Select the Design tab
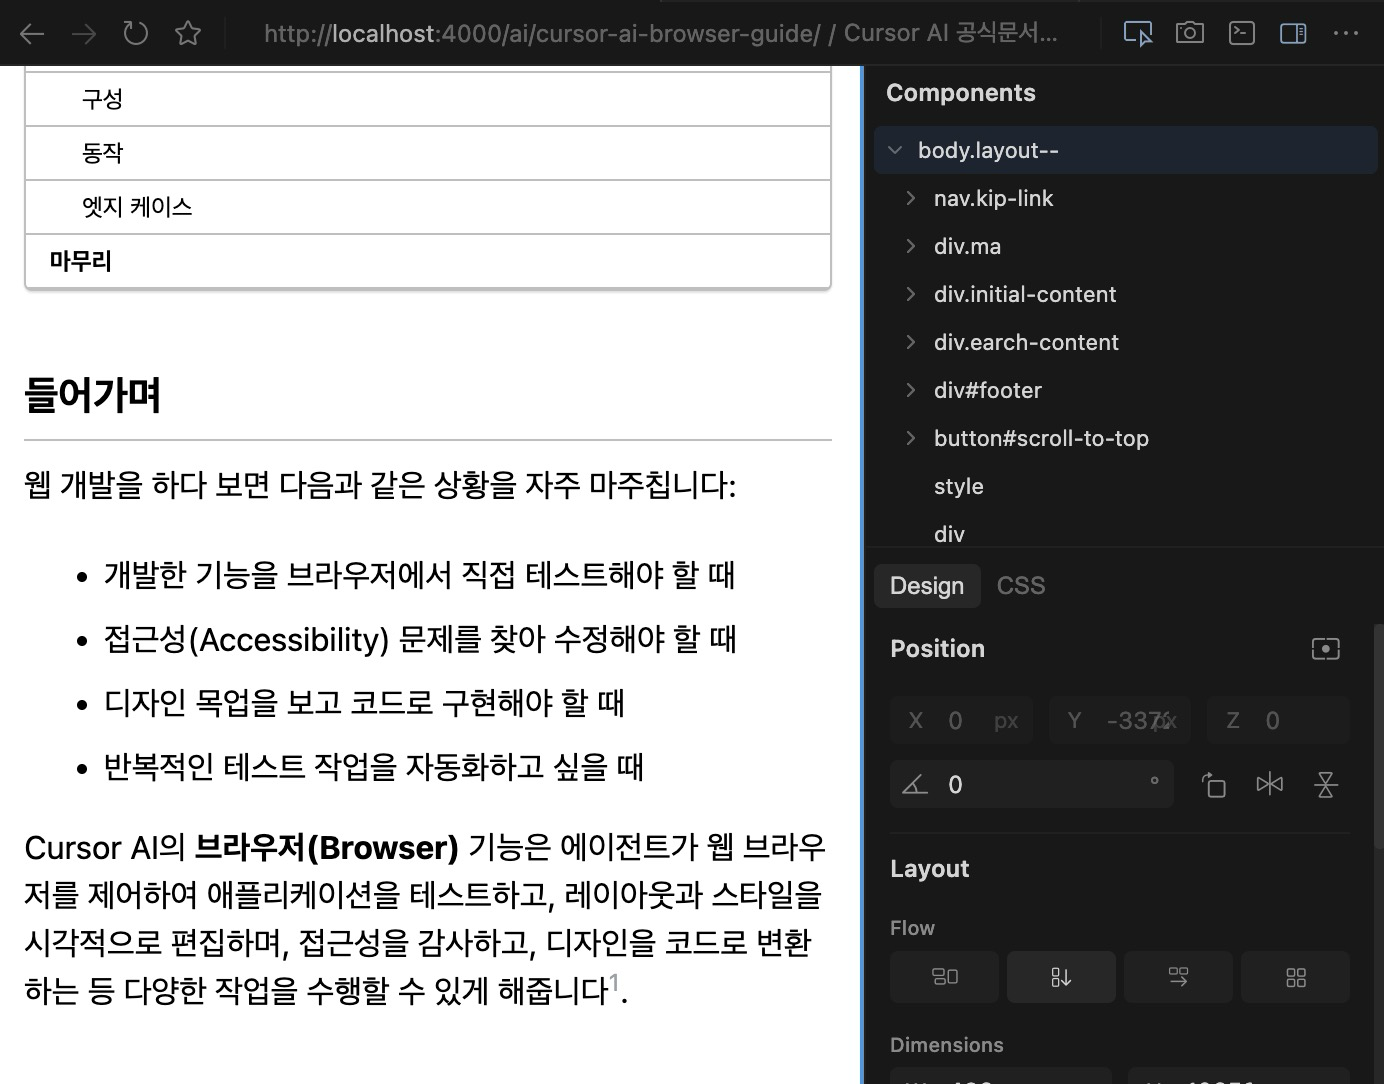The image size is (1384, 1084). click(x=927, y=585)
